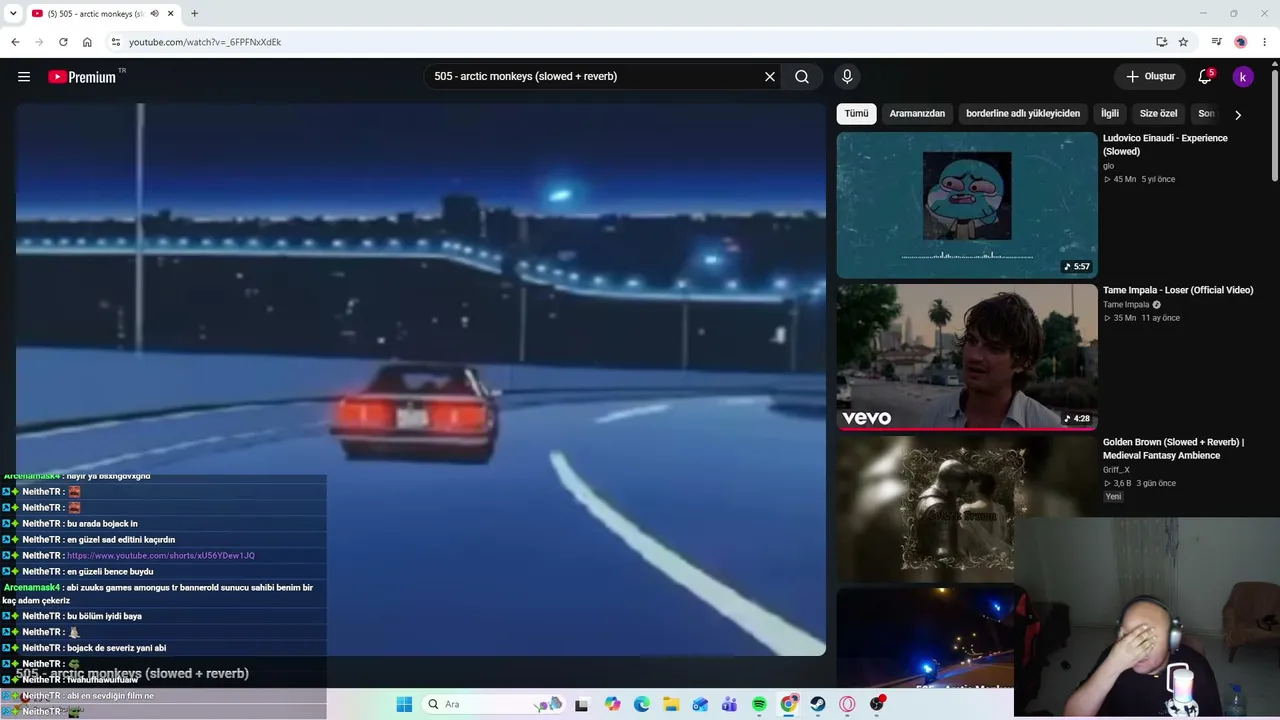Image resolution: width=1280 pixels, height=720 pixels.
Task: Open Microsoft Teams from the taskbar
Action: [x=729, y=704]
